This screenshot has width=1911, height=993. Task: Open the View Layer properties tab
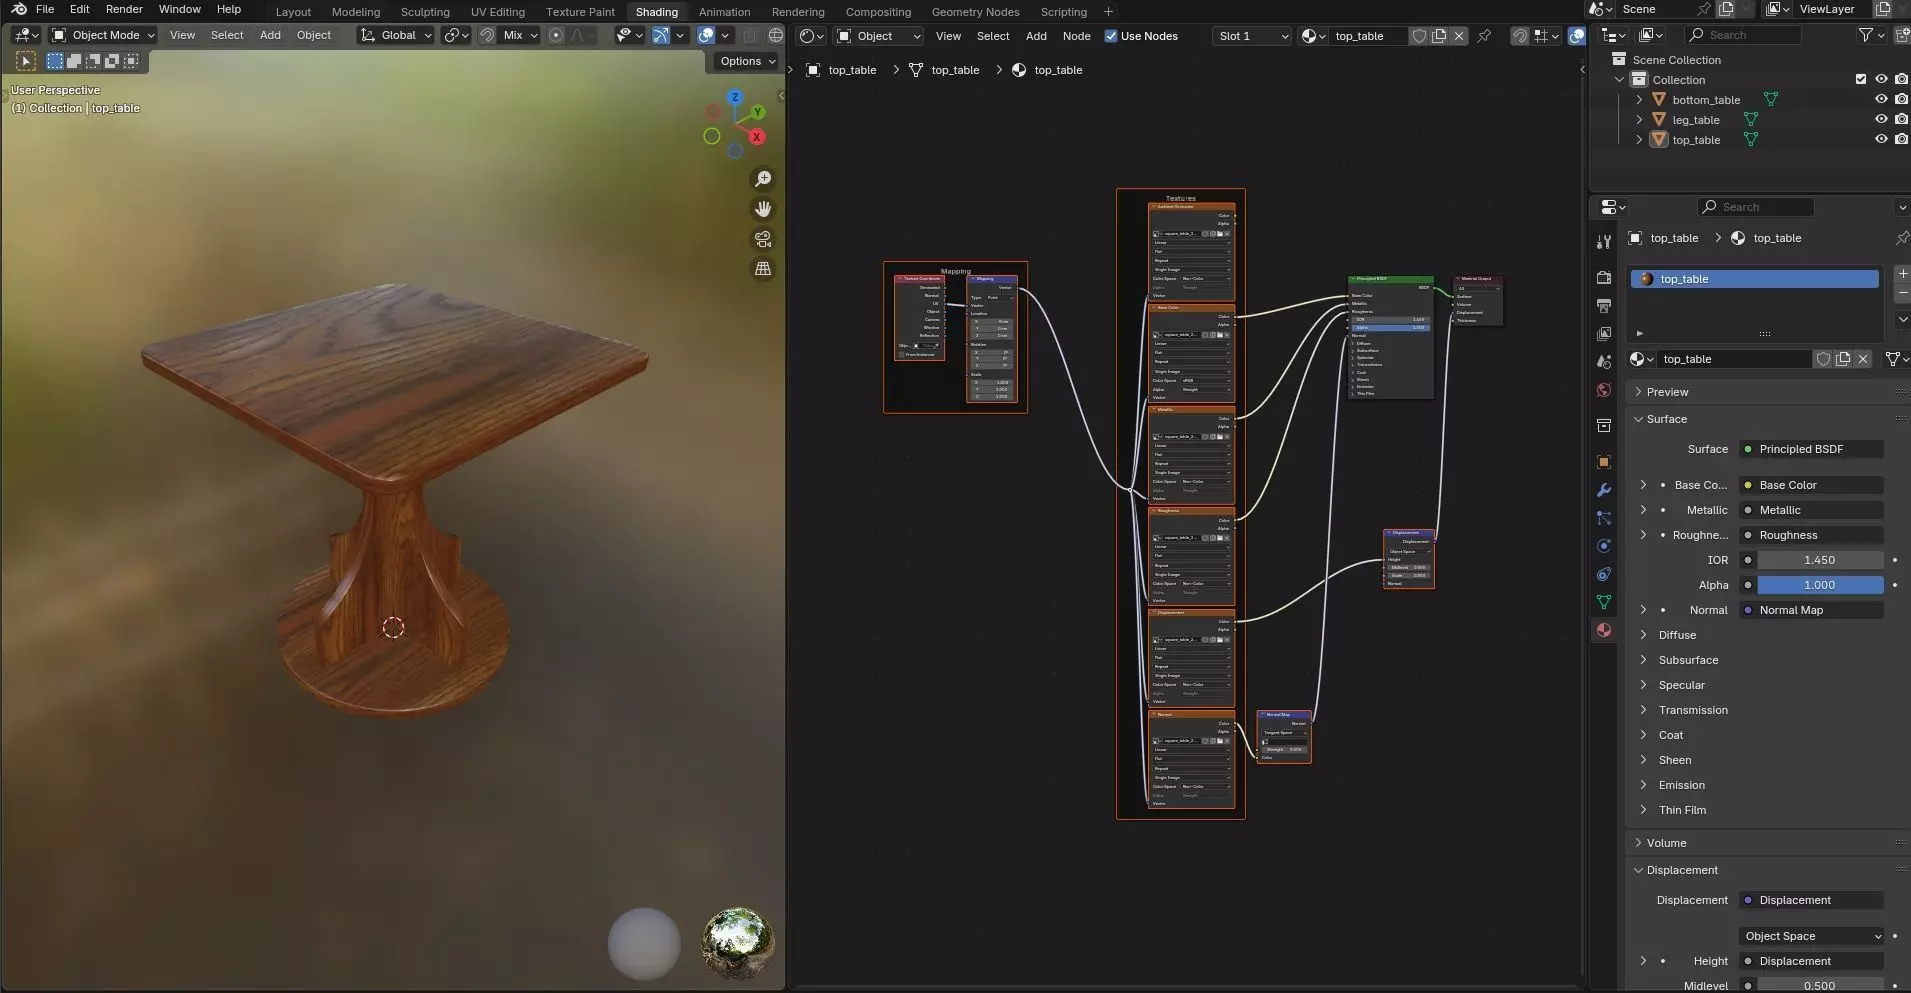(x=1604, y=334)
